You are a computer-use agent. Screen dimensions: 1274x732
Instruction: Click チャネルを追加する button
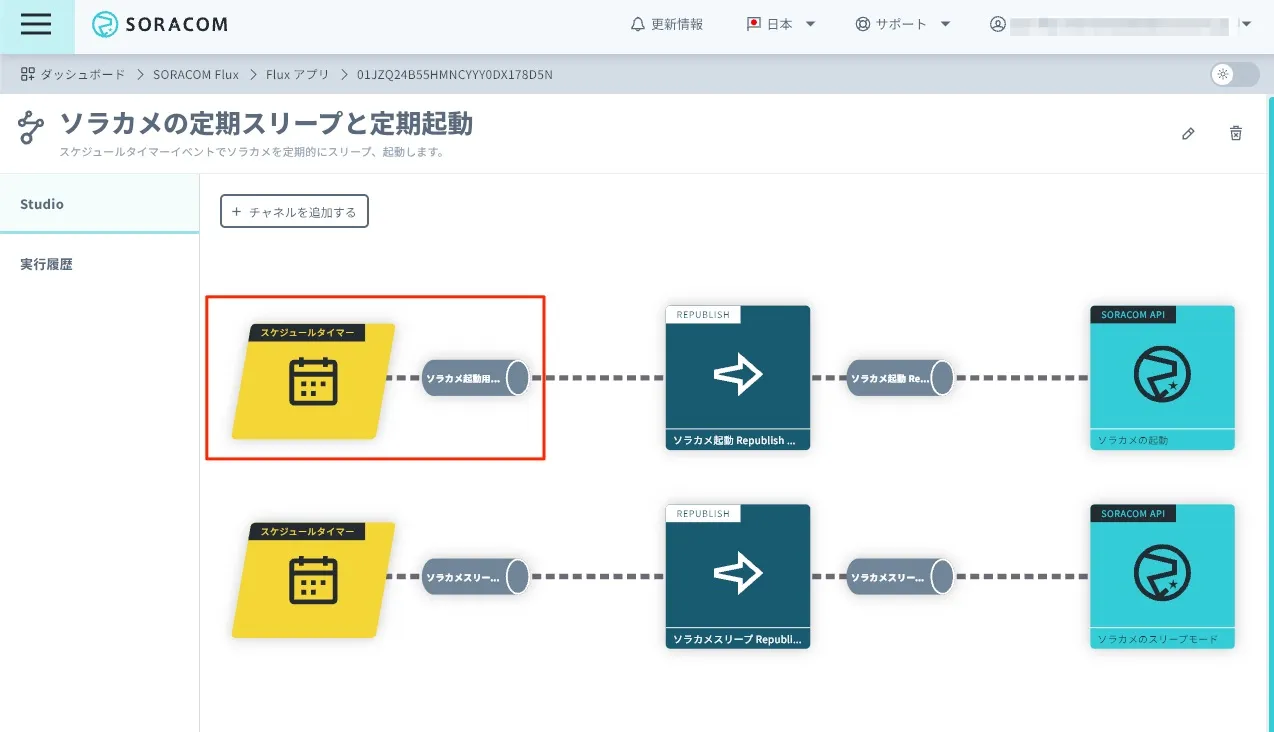[294, 211]
